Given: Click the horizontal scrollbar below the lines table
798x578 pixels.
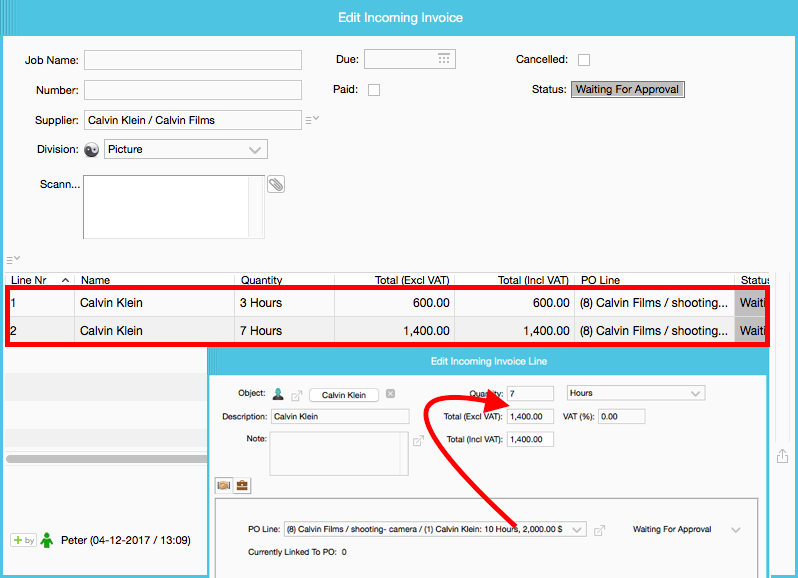Looking at the screenshot, I should (x=107, y=459).
